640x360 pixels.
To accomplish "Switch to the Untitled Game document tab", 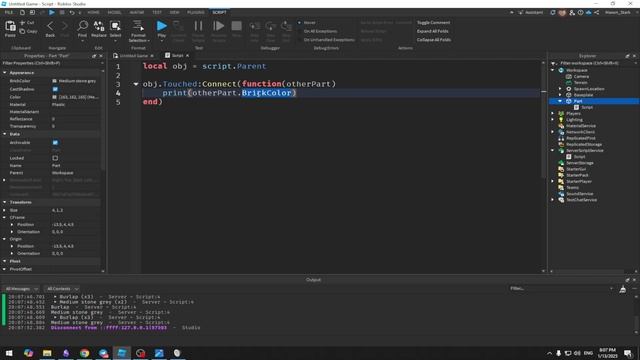I will [x=134, y=56].
